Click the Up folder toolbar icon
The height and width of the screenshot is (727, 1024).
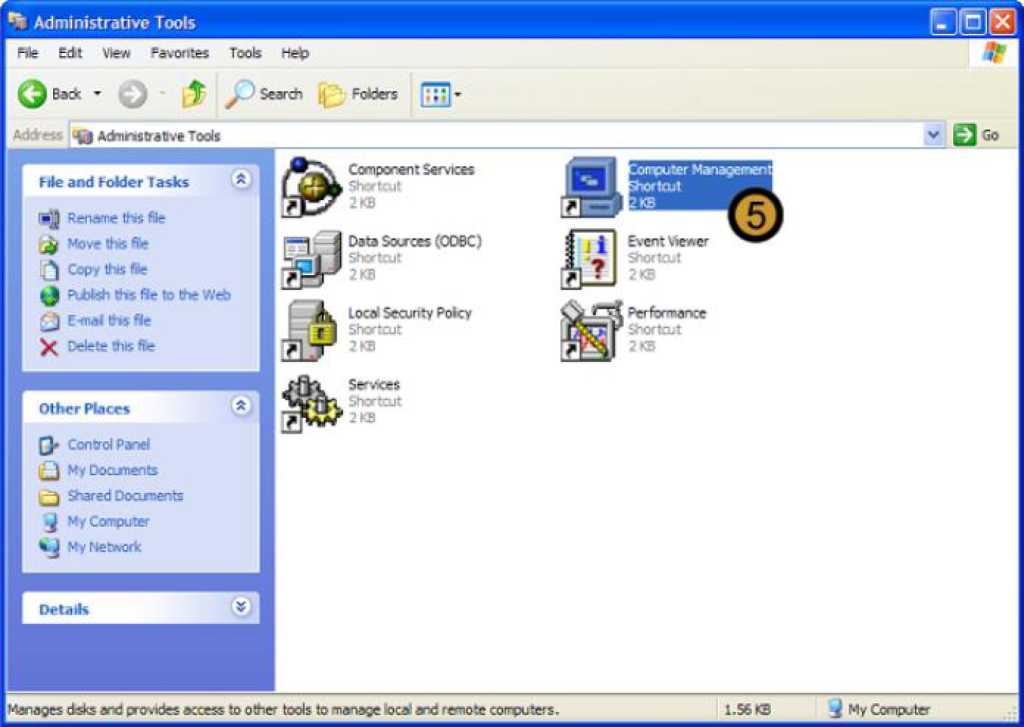193,94
